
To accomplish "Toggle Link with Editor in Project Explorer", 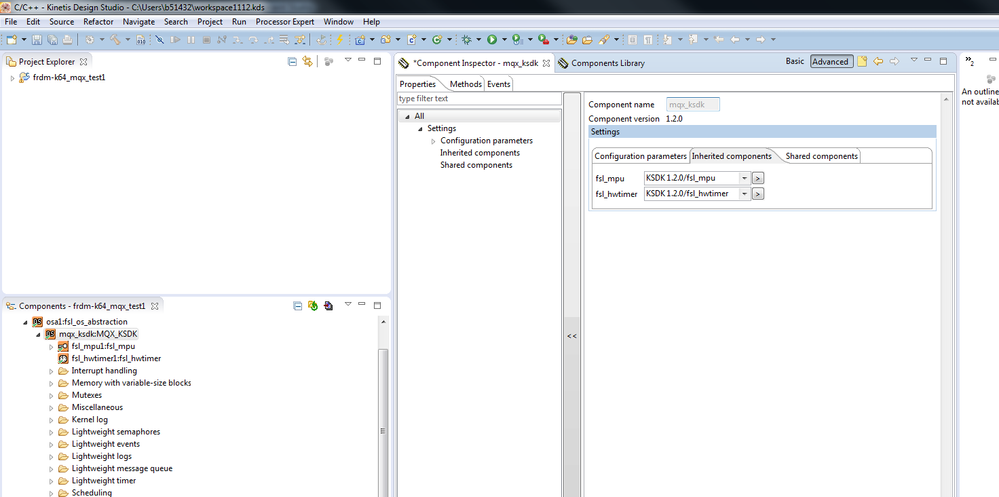I will coord(308,62).
